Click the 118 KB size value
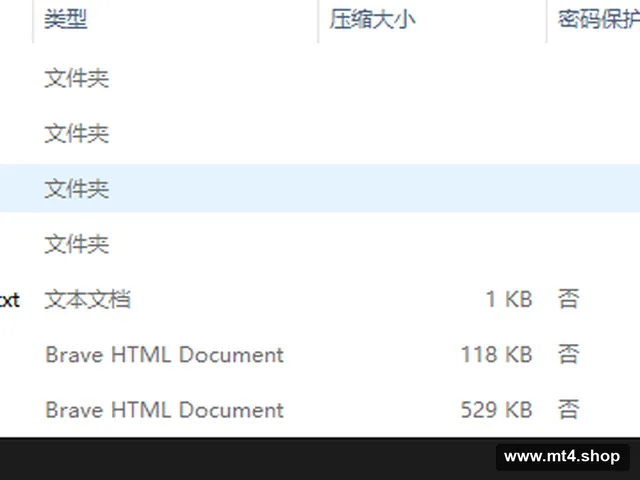 click(497, 354)
